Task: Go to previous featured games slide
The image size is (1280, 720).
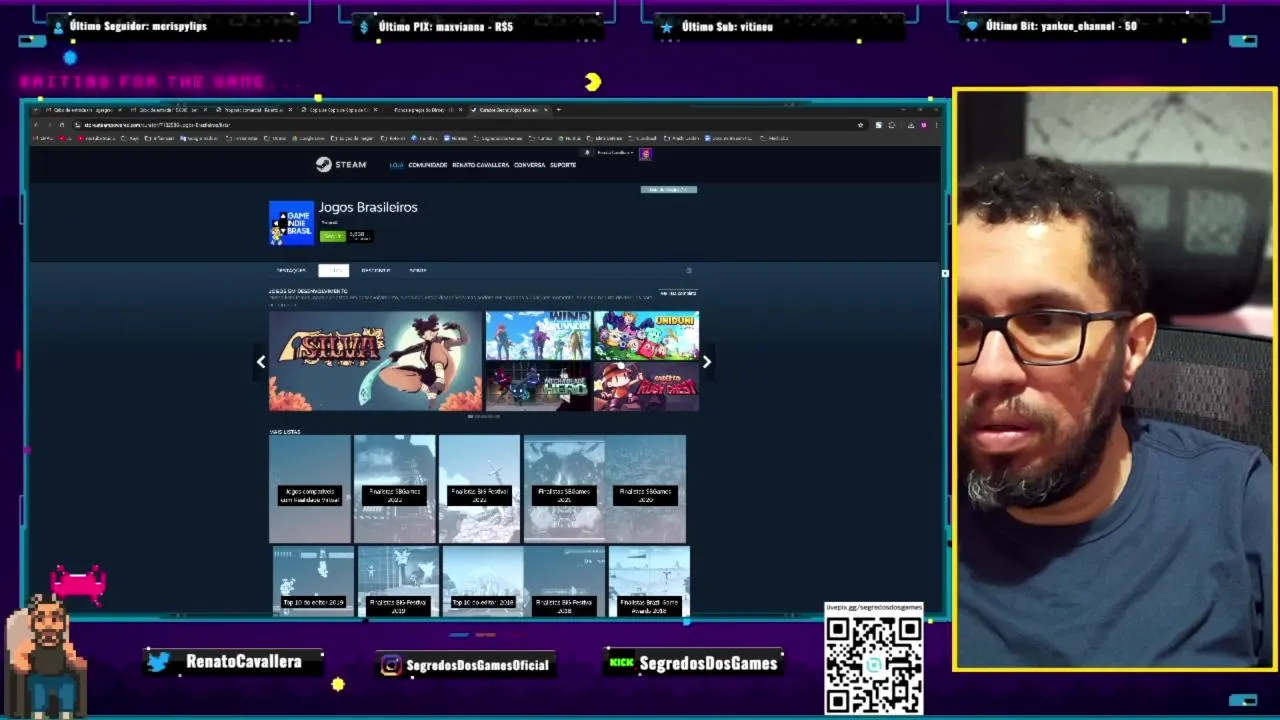Action: [261, 362]
